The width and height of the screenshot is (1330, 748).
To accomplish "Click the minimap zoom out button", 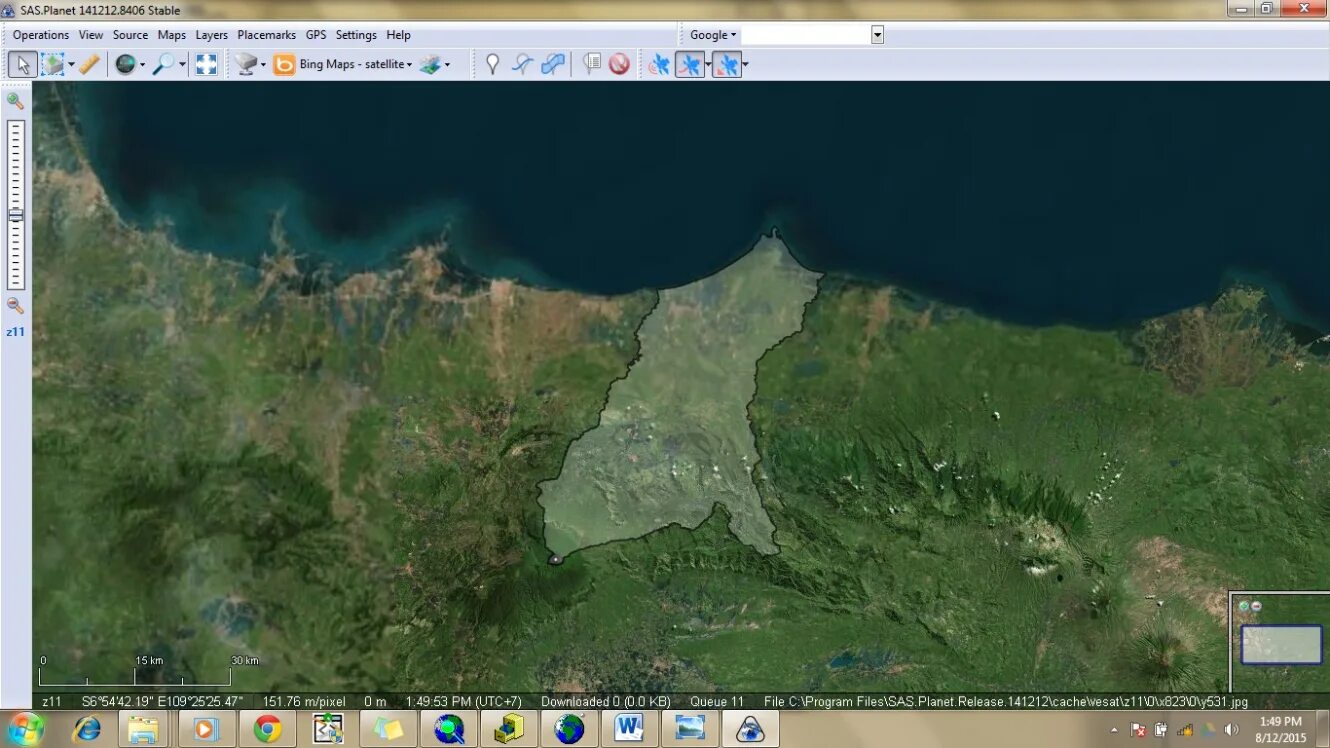I will pyautogui.click(x=1256, y=606).
